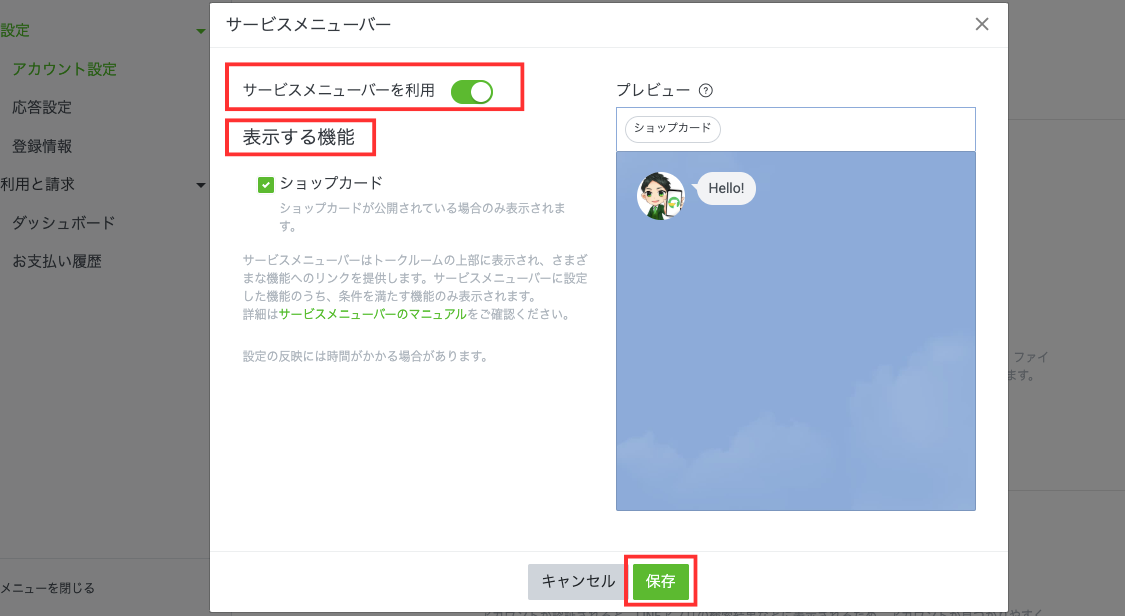The height and width of the screenshot is (616, 1125).
Task: Click the キャンセル button
Action: coord(578,581)
